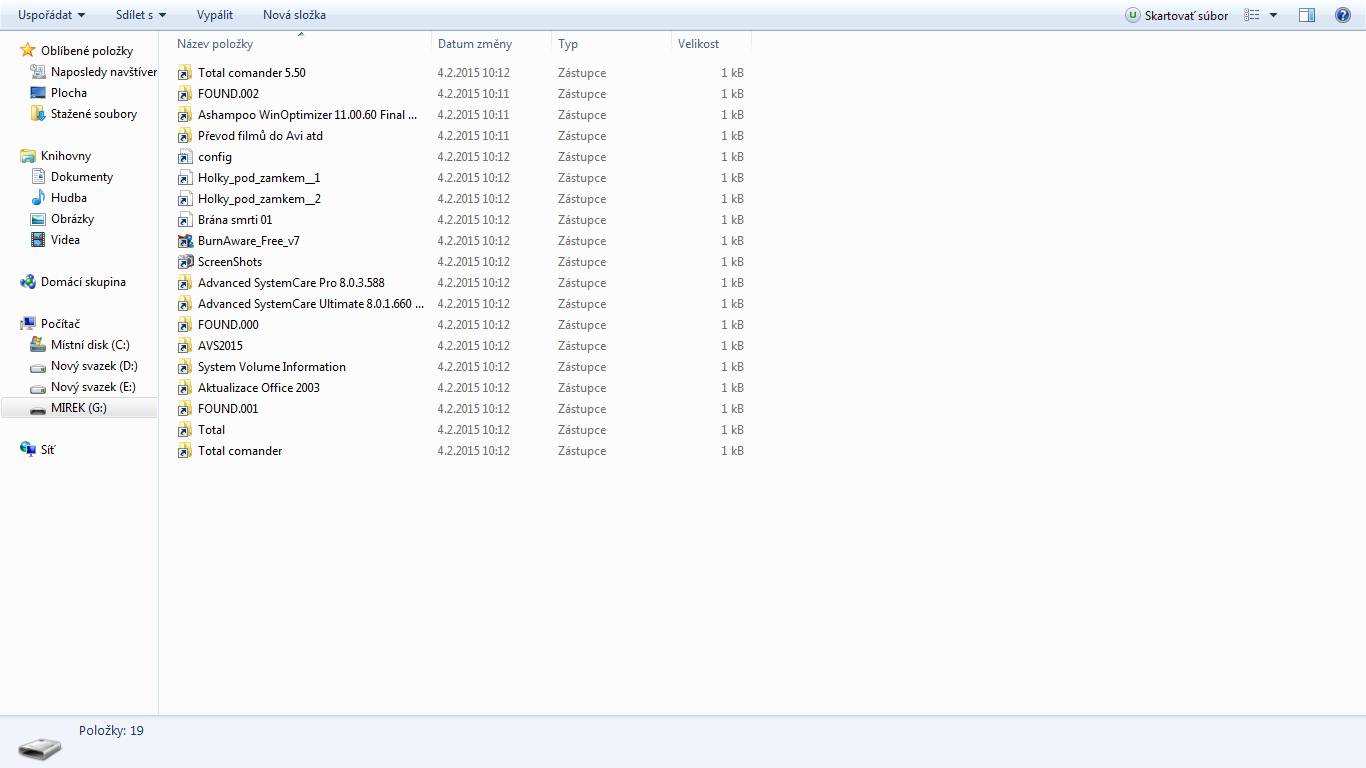Click the Total comander 5.50 shortcut icon

coord(184,73)
